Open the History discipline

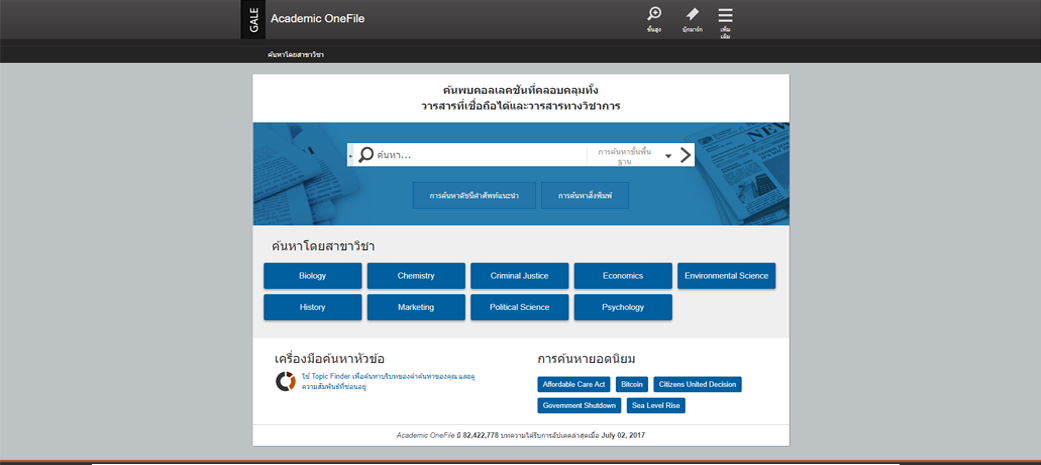click(313, 308)
